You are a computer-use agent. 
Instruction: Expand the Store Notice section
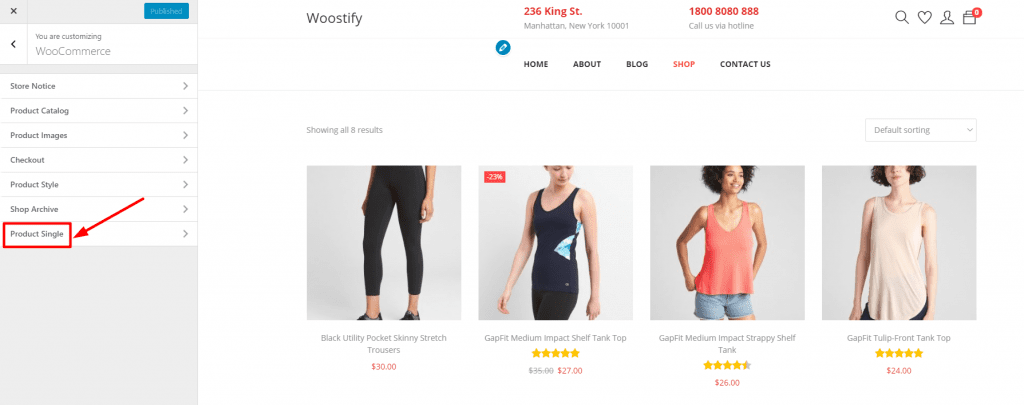pos(99,86)
